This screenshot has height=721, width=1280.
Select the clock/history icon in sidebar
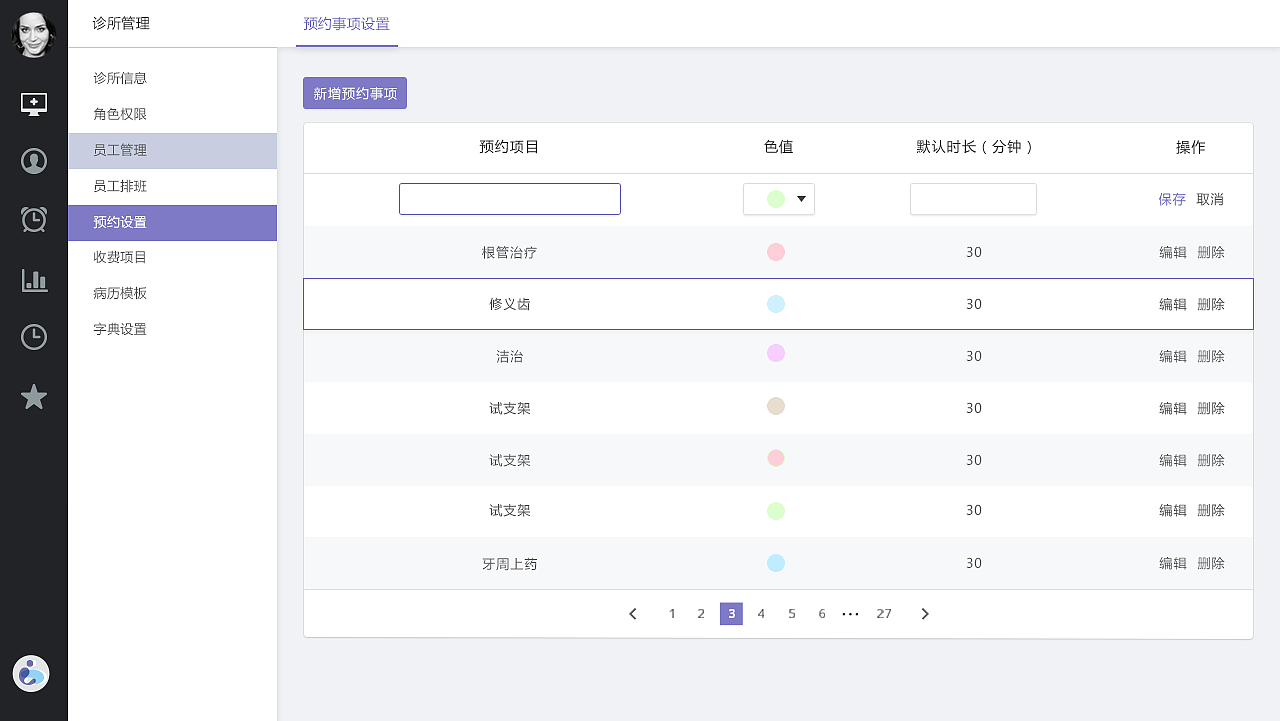tap(34, 337)
